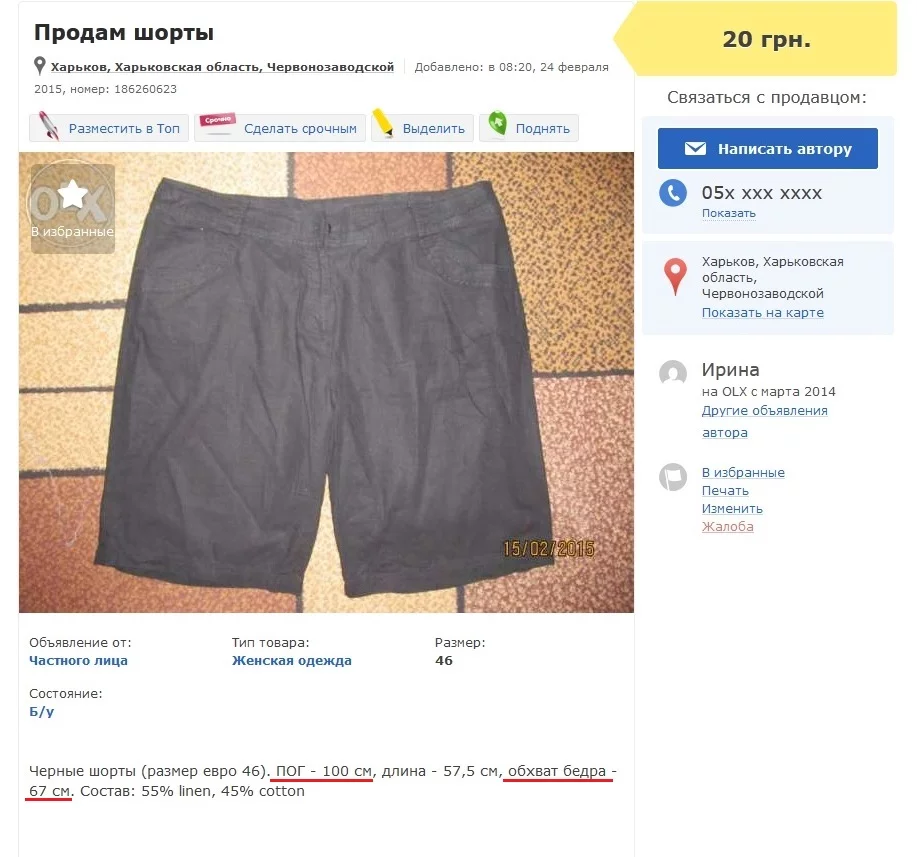Click the yellow highlighter icon for Выделить
Viewport: 917px width, 857px height.
point(383,123)
